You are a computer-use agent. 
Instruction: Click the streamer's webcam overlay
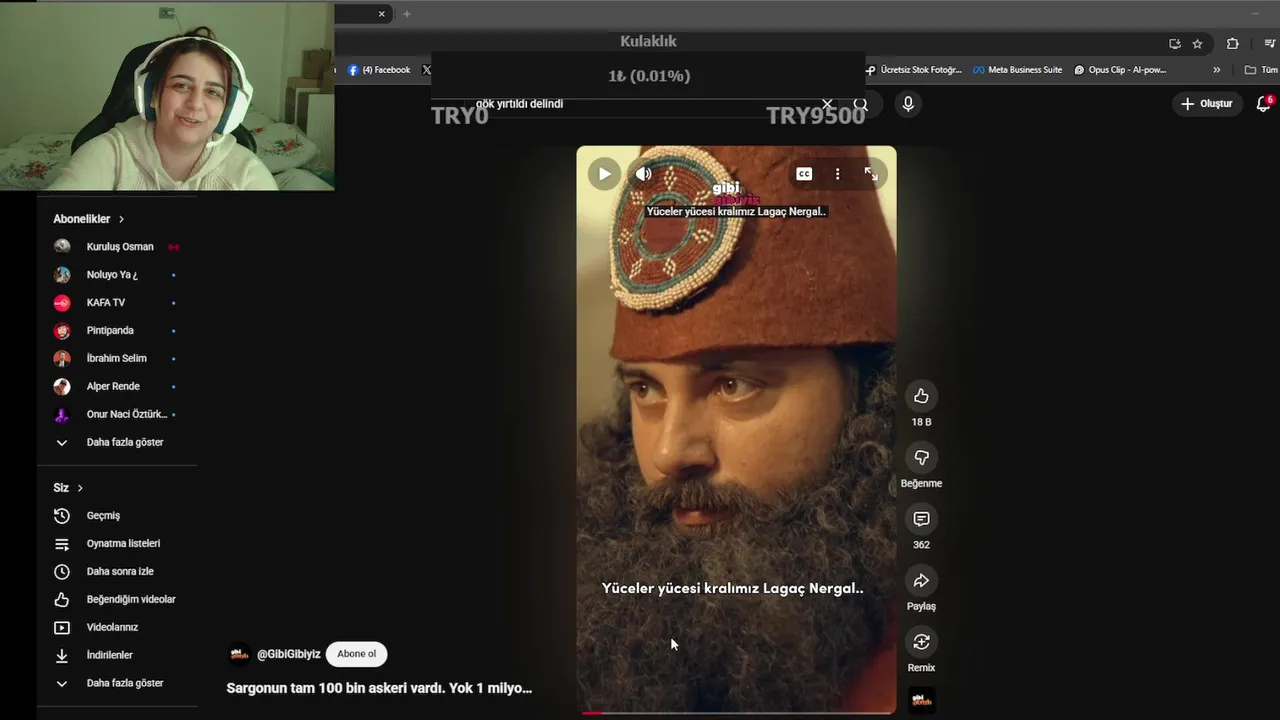[x=167, y=95]
